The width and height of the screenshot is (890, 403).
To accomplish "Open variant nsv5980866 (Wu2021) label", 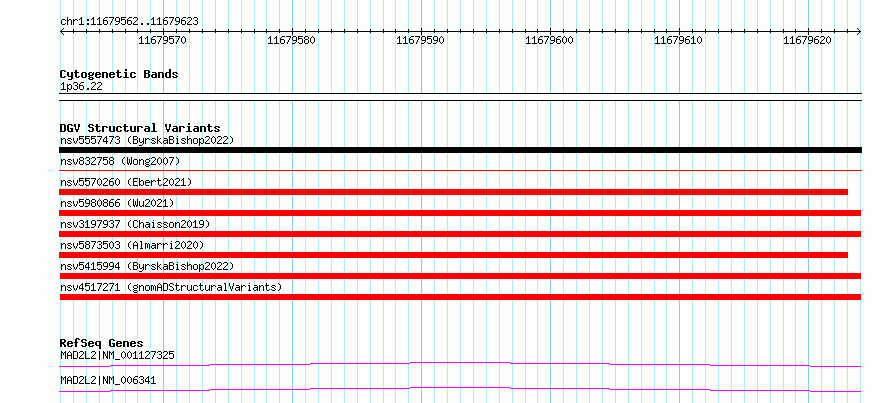I will [x=117, y=203].
